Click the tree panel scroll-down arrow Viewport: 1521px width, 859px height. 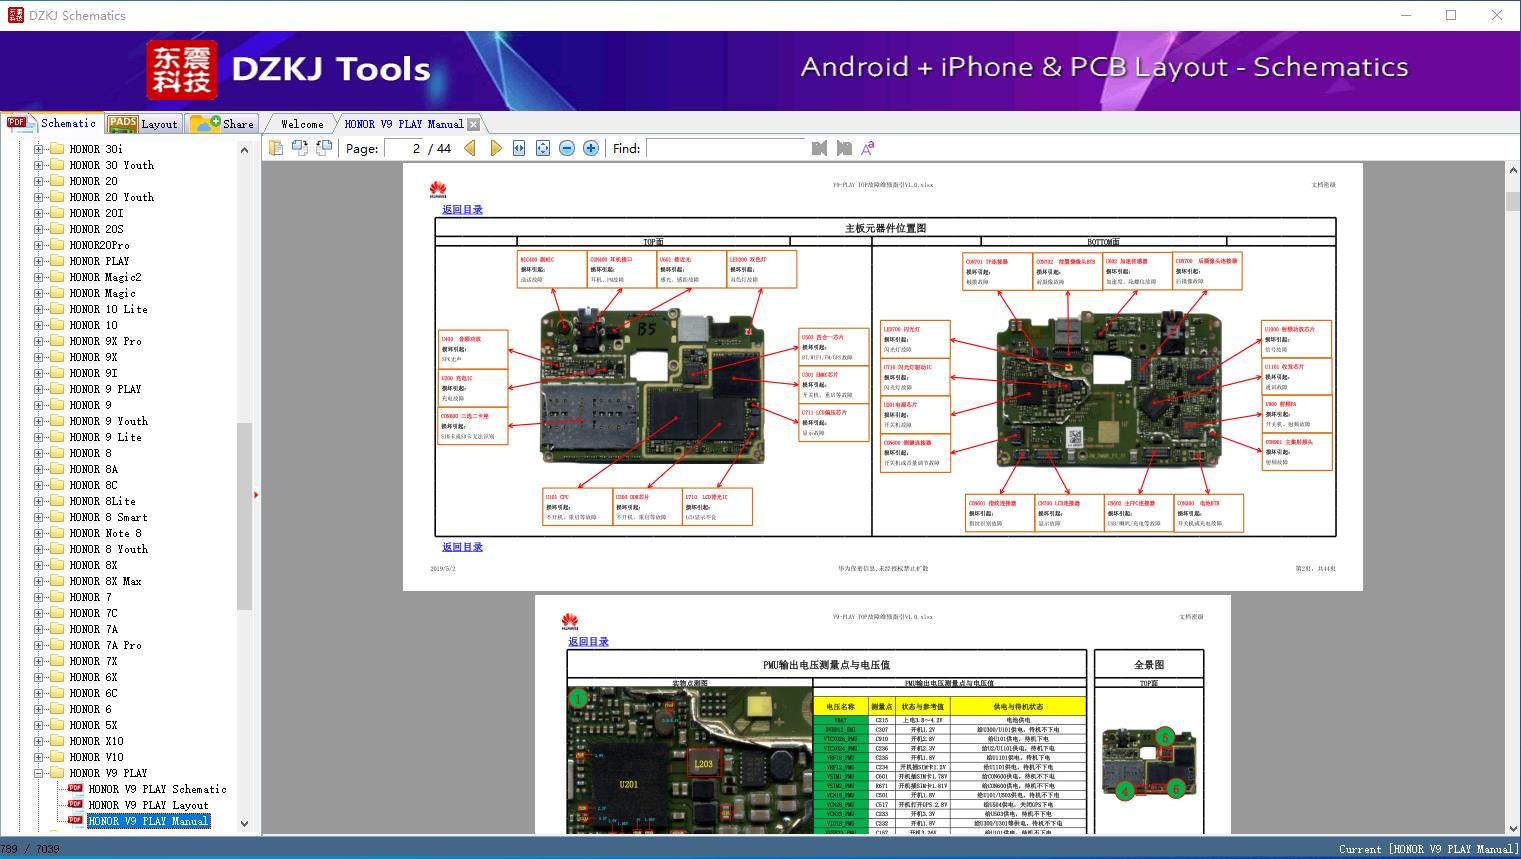[244, 824]
